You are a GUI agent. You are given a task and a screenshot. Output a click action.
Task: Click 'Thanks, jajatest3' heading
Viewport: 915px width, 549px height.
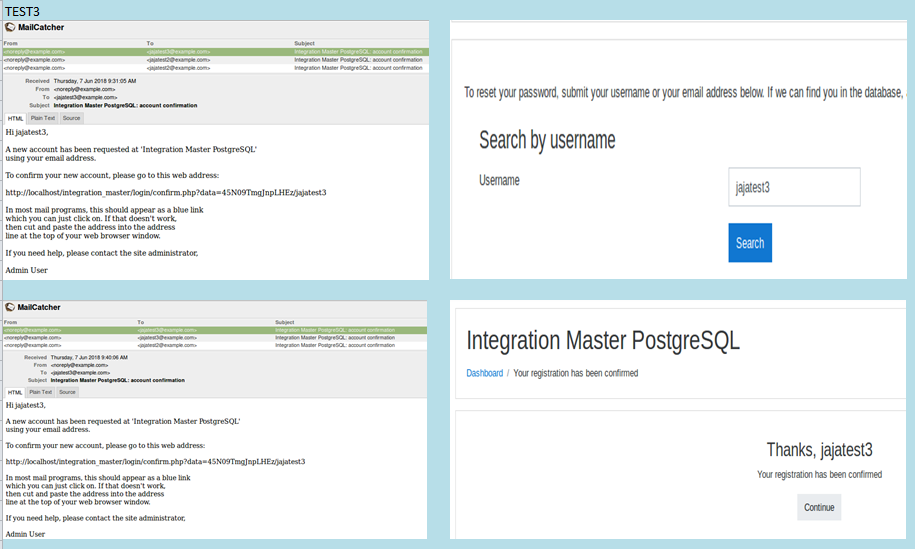pos(819,450)
